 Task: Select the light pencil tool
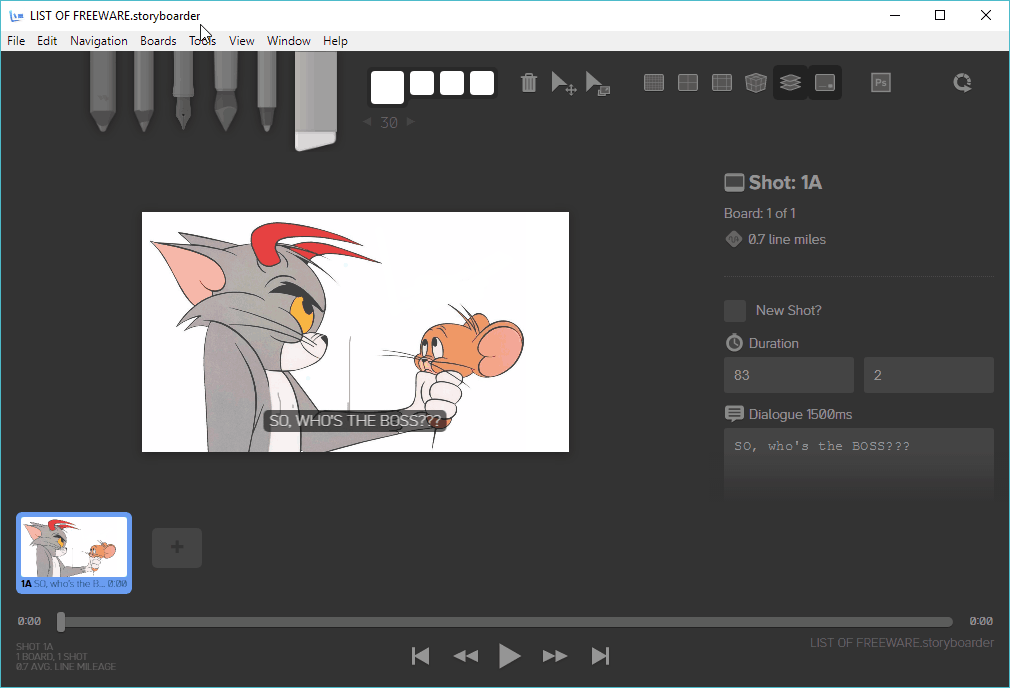tap(102, 91)
